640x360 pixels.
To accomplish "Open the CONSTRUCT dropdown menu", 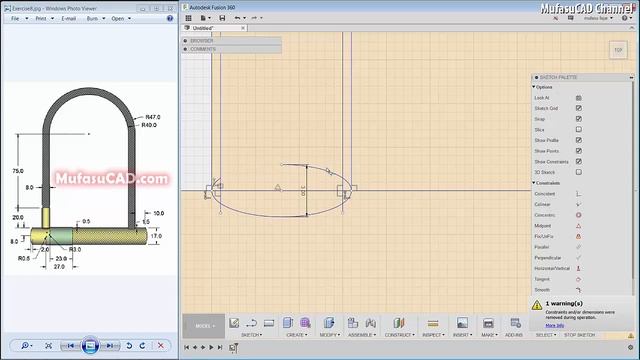I will point(400,335).
